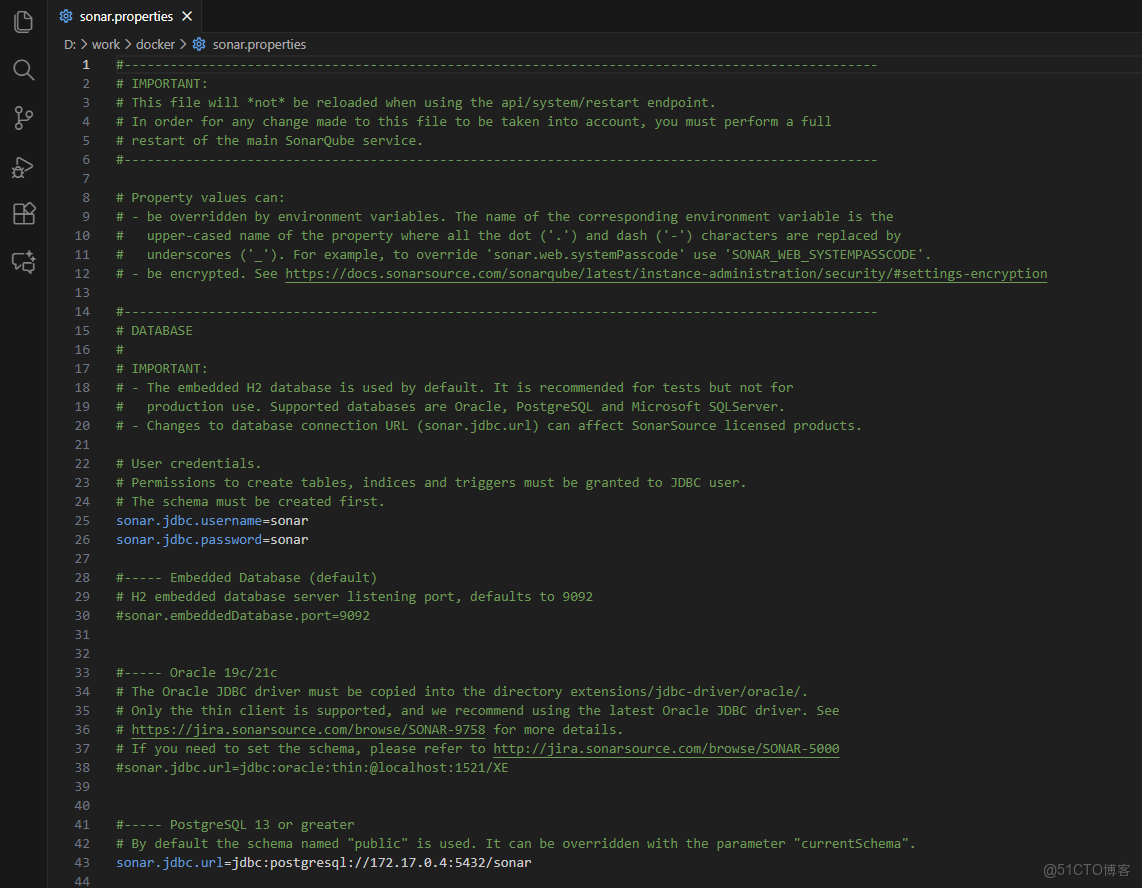Viewport: 1142px width, 888px height.
Task: Expand the work breadcrumb item
Action: [x=105, y=44]
